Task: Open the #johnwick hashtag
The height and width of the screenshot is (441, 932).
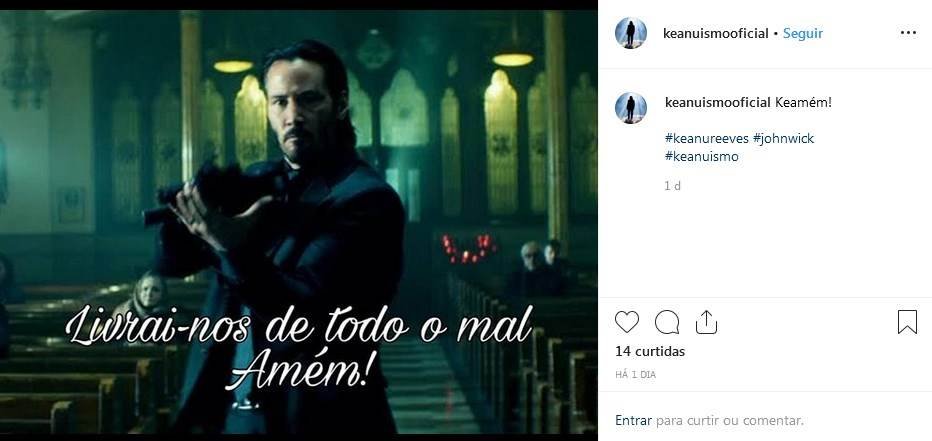Action: (783, 138)
